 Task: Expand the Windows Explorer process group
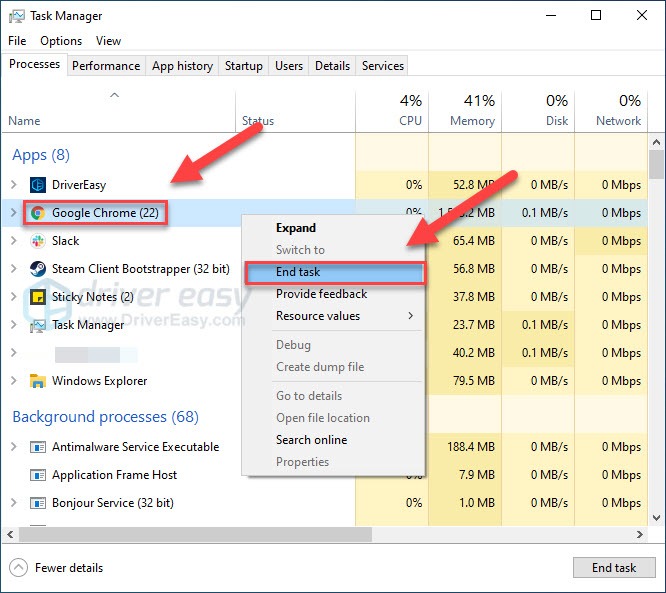[13, 381]
